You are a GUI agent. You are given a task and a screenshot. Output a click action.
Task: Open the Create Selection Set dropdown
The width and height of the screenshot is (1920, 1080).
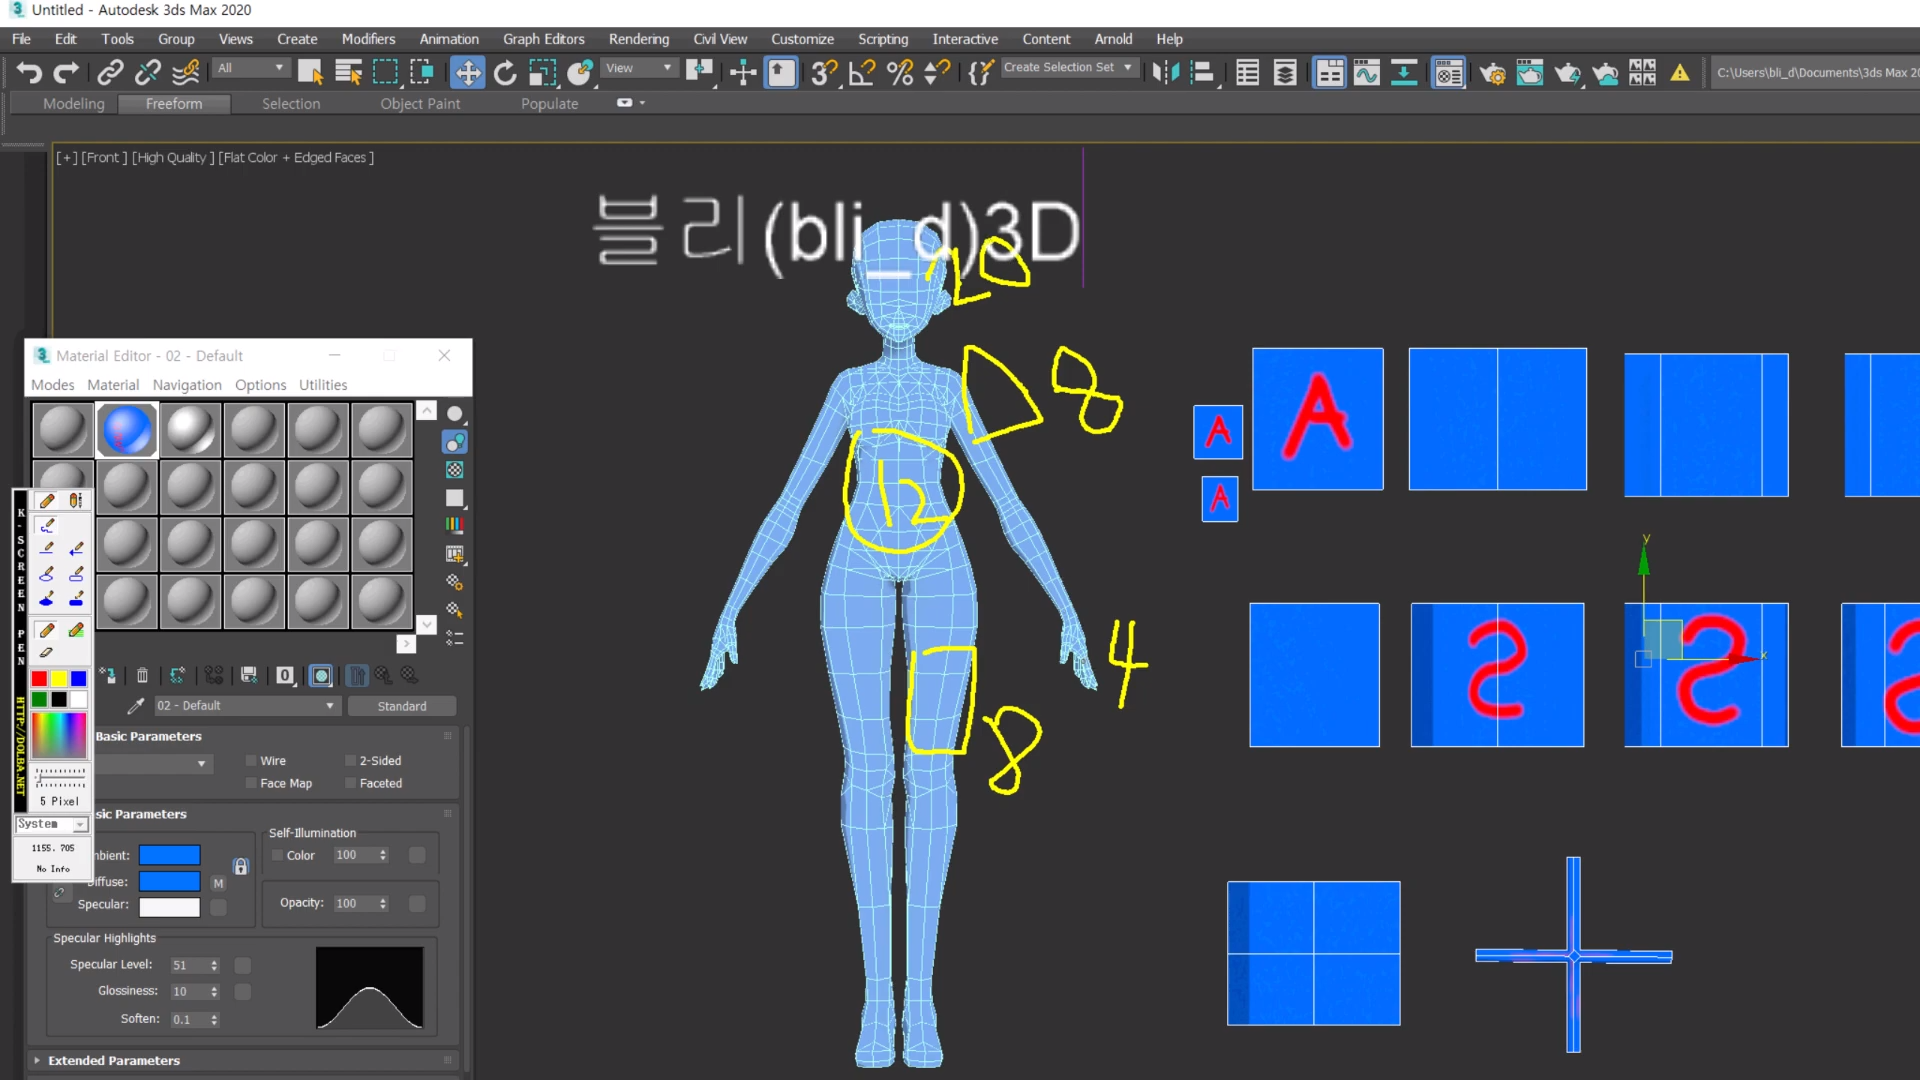(x=1127, y=67)
